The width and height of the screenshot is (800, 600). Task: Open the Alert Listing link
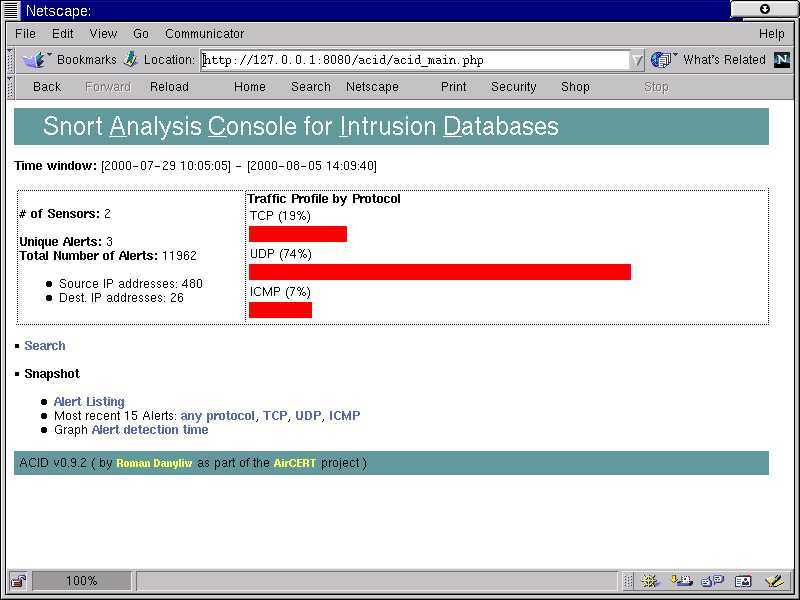point(89,402)
